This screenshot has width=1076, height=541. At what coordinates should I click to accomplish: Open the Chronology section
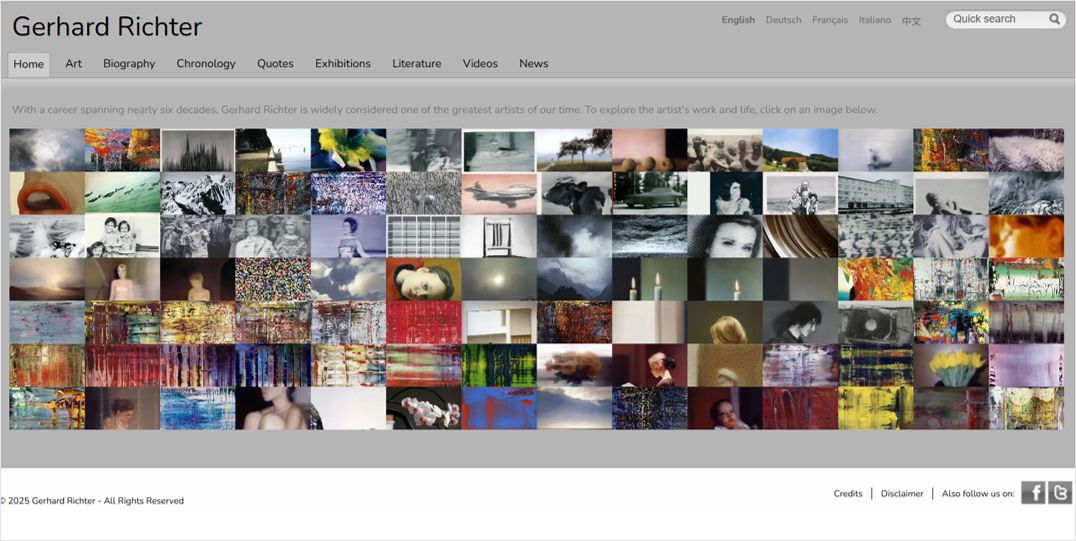[x=206, y=64]
